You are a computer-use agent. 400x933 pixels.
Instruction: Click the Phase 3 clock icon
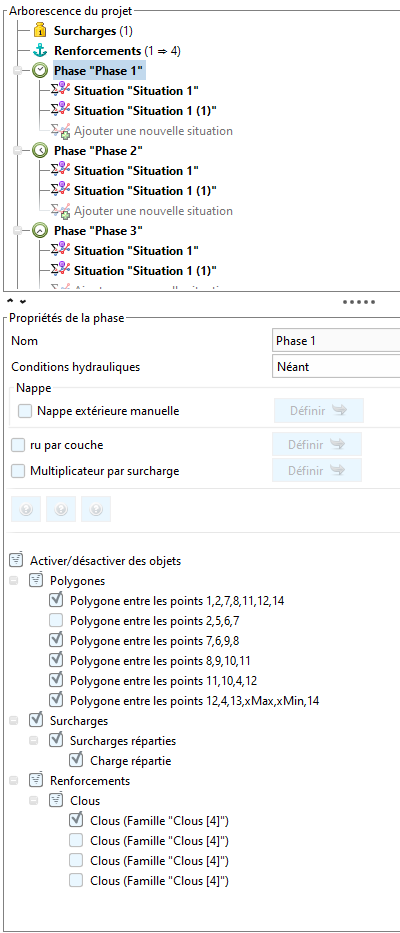(x=40, y=230)
